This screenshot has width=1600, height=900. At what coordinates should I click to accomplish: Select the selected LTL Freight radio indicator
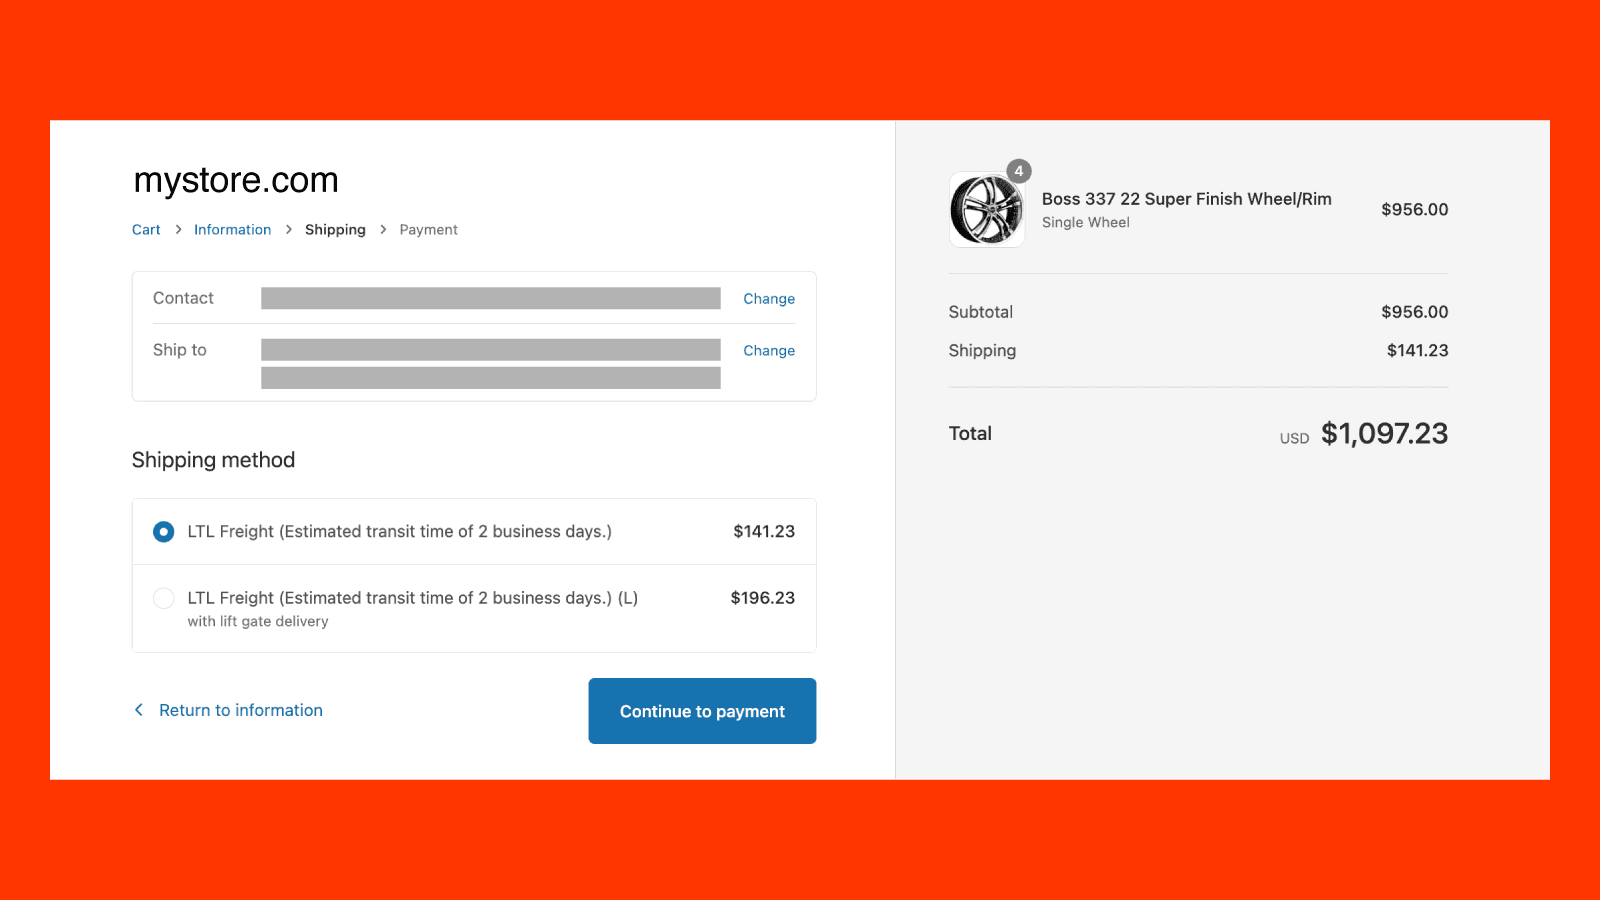click(163, 531)
